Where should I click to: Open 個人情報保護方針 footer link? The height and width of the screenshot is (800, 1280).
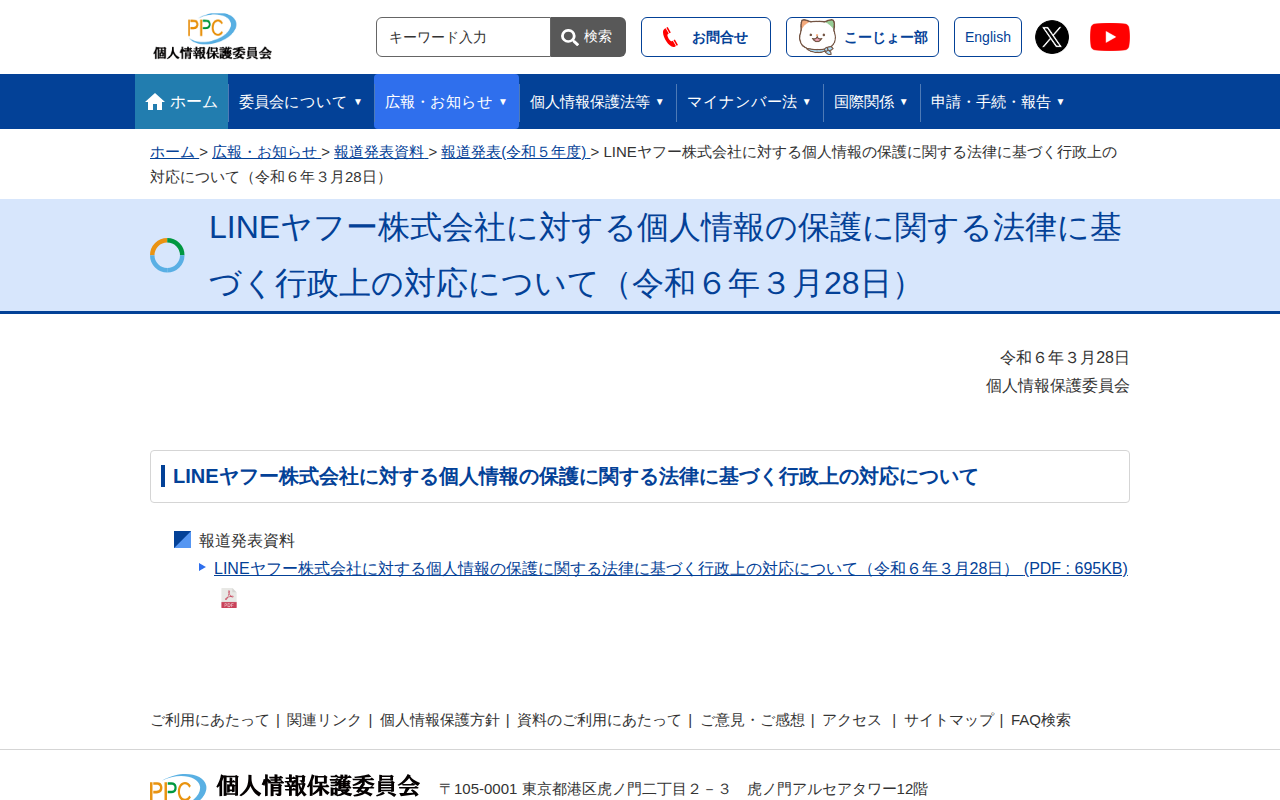(x=439, y=720)
